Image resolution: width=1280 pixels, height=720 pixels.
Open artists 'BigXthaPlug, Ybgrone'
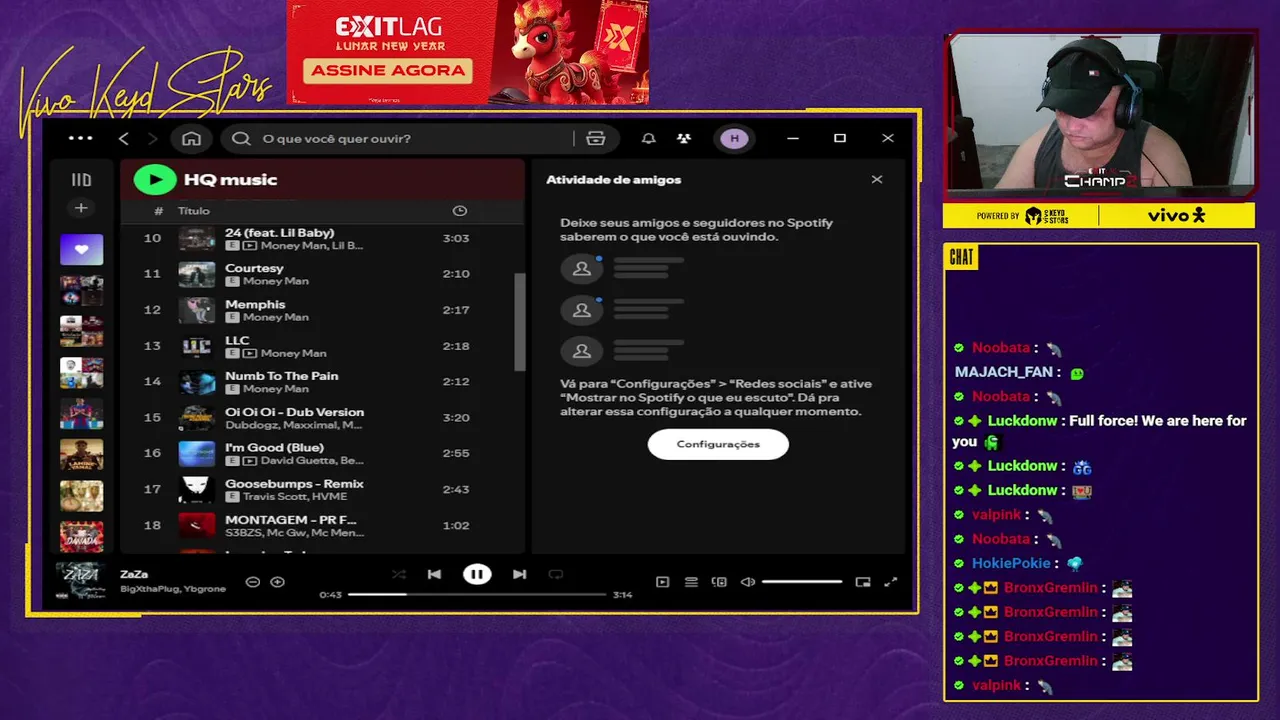click(x=173, y=589)
